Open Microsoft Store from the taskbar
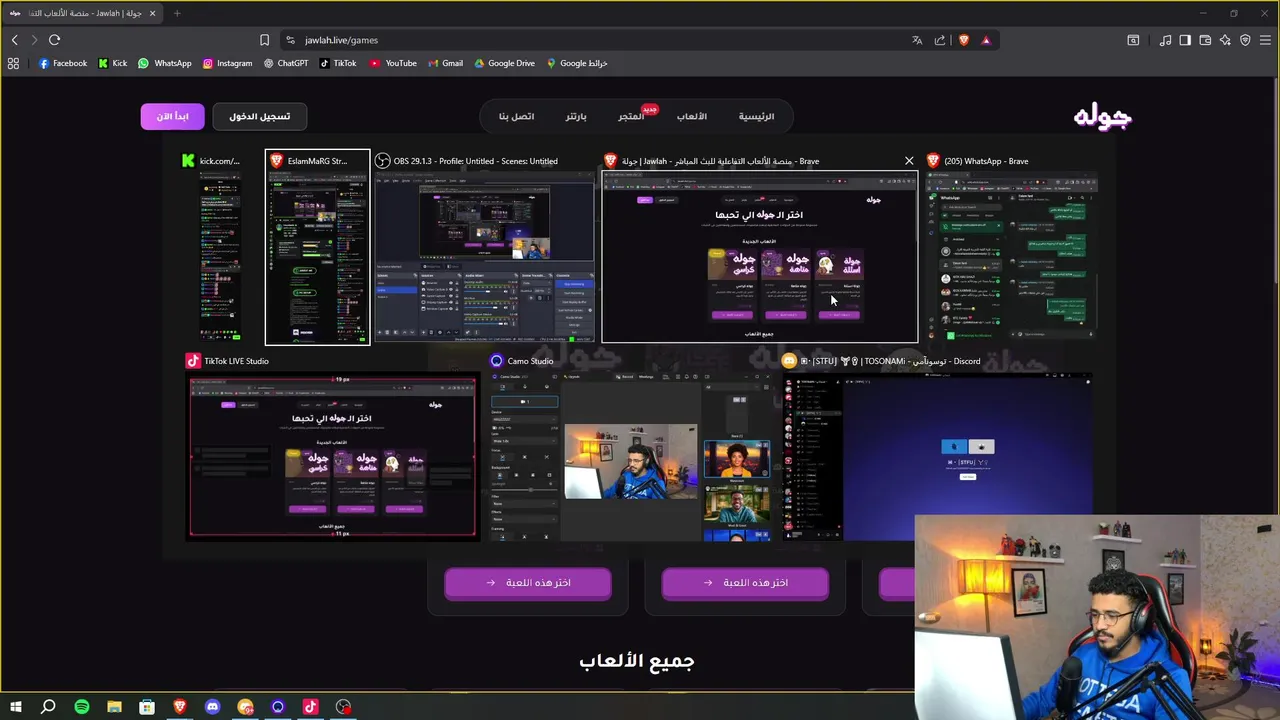Image resolution: width=1280 pixels, height=720 pixels. click(147, 707)
